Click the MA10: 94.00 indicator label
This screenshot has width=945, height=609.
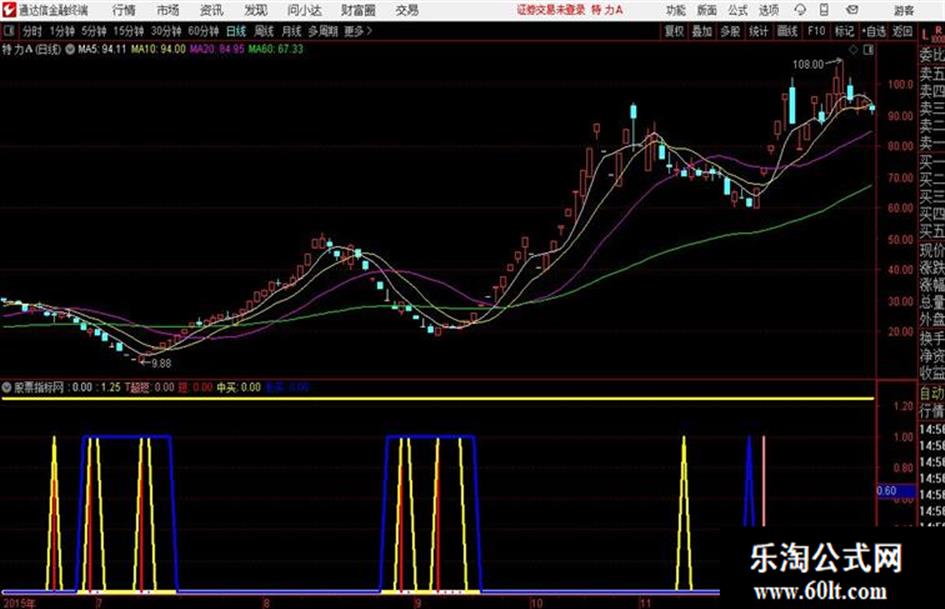pyautogui.click(x=159, y=49)
